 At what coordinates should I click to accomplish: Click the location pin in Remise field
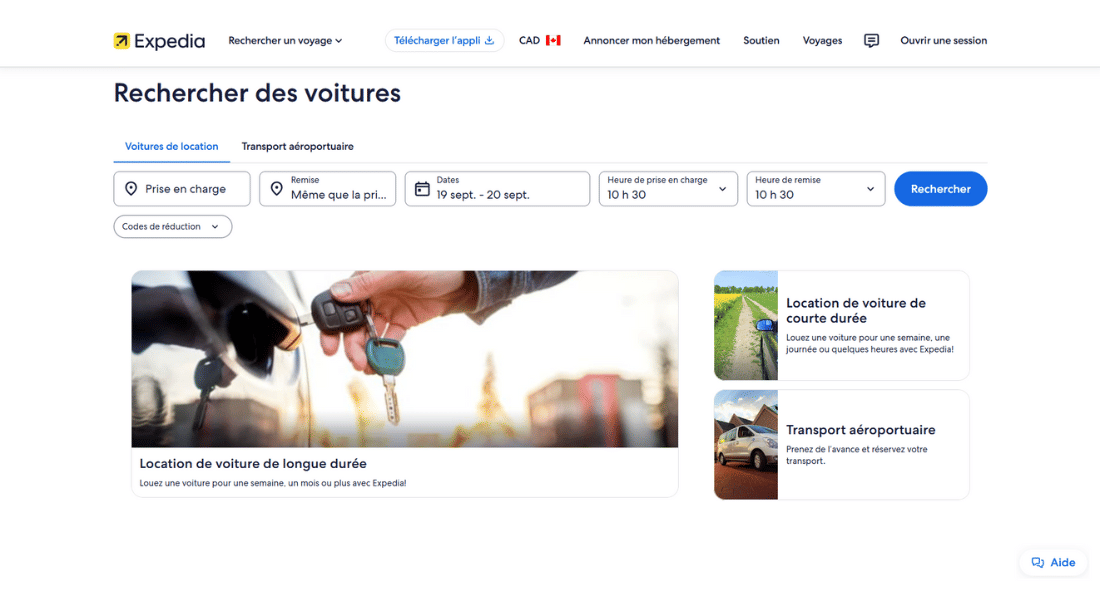(x=277, y=189)
